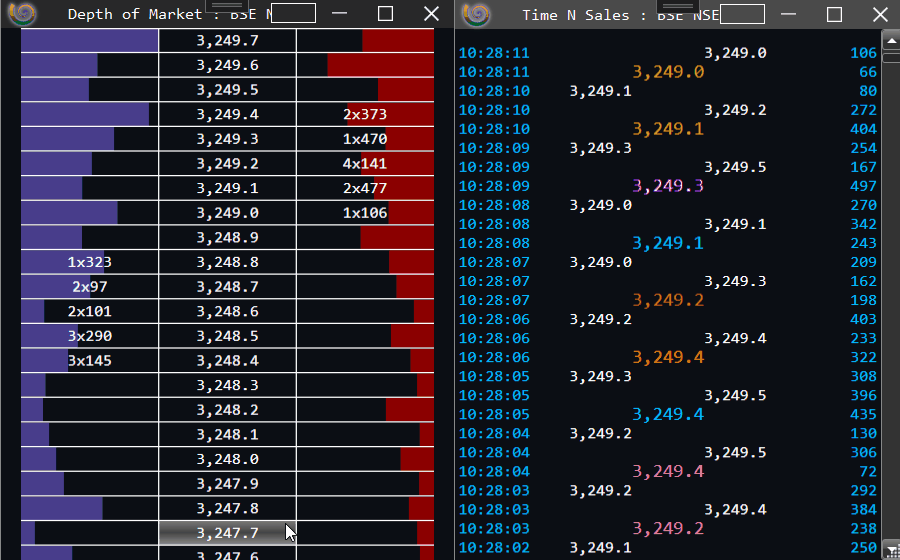
Task: Click the red ask bar in the 3,249.6 row
Action: point(381,65)
